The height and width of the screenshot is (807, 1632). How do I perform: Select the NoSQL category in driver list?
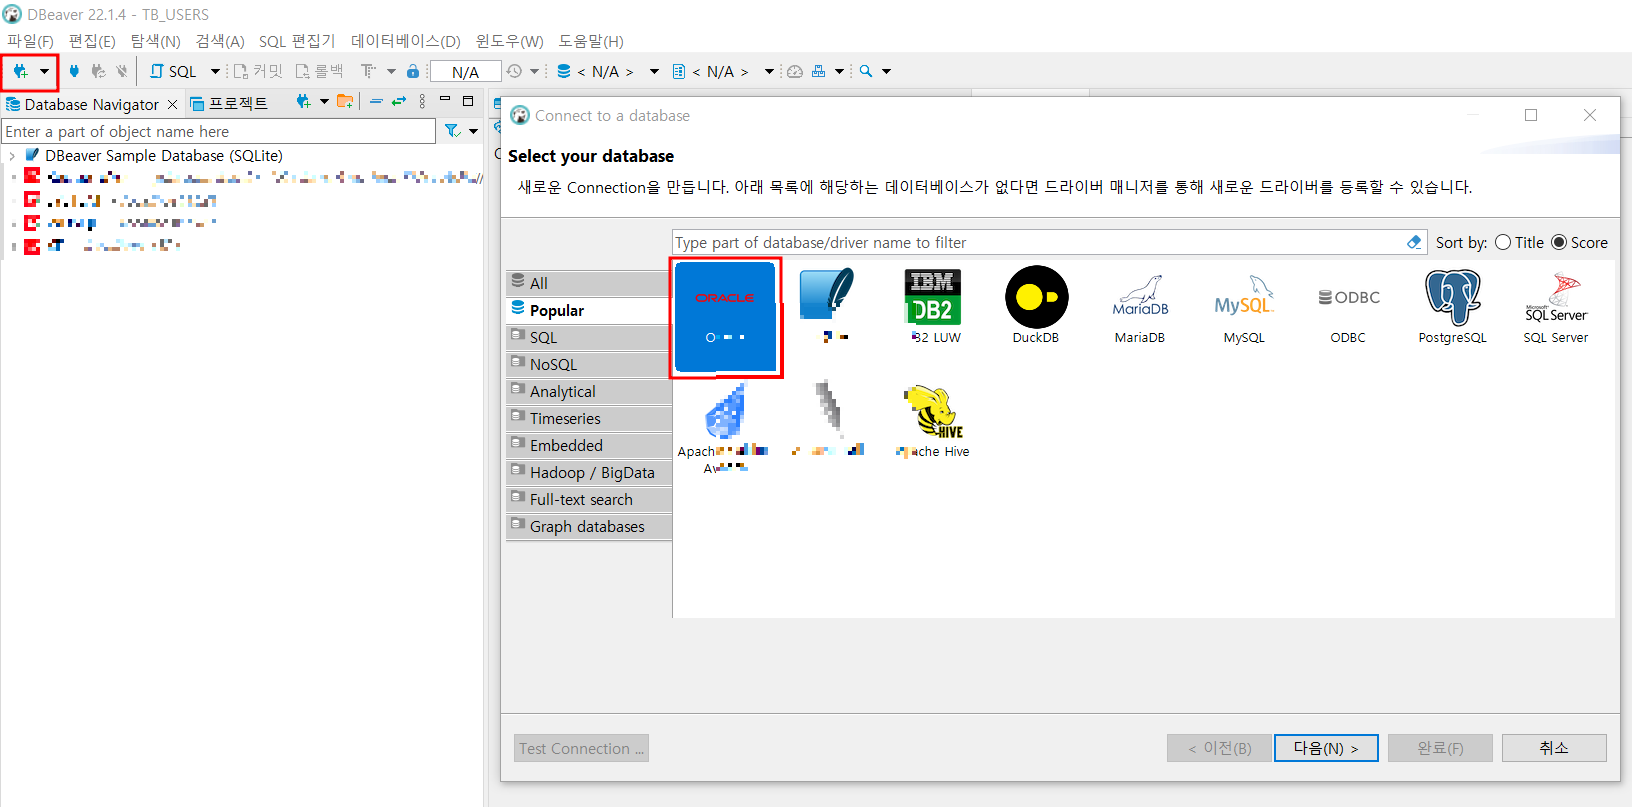click(589, 364)
